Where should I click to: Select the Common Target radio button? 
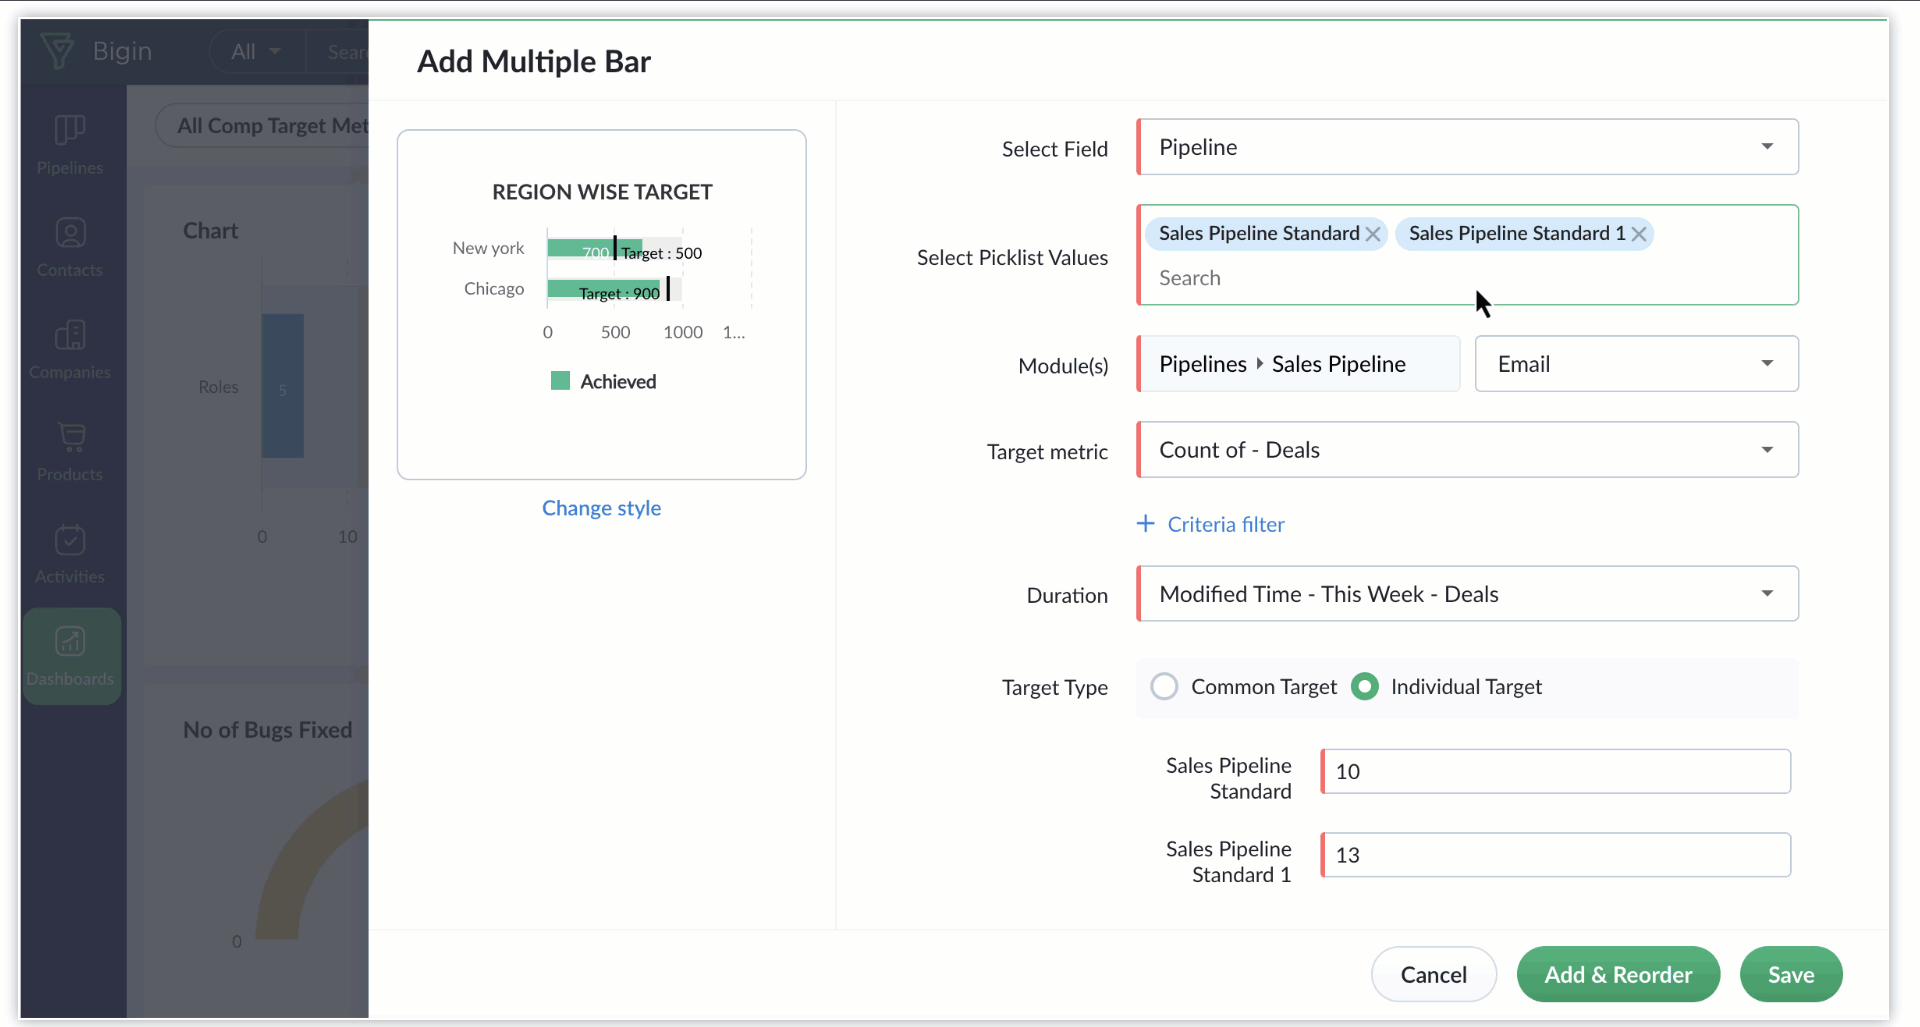[1164, 687]
